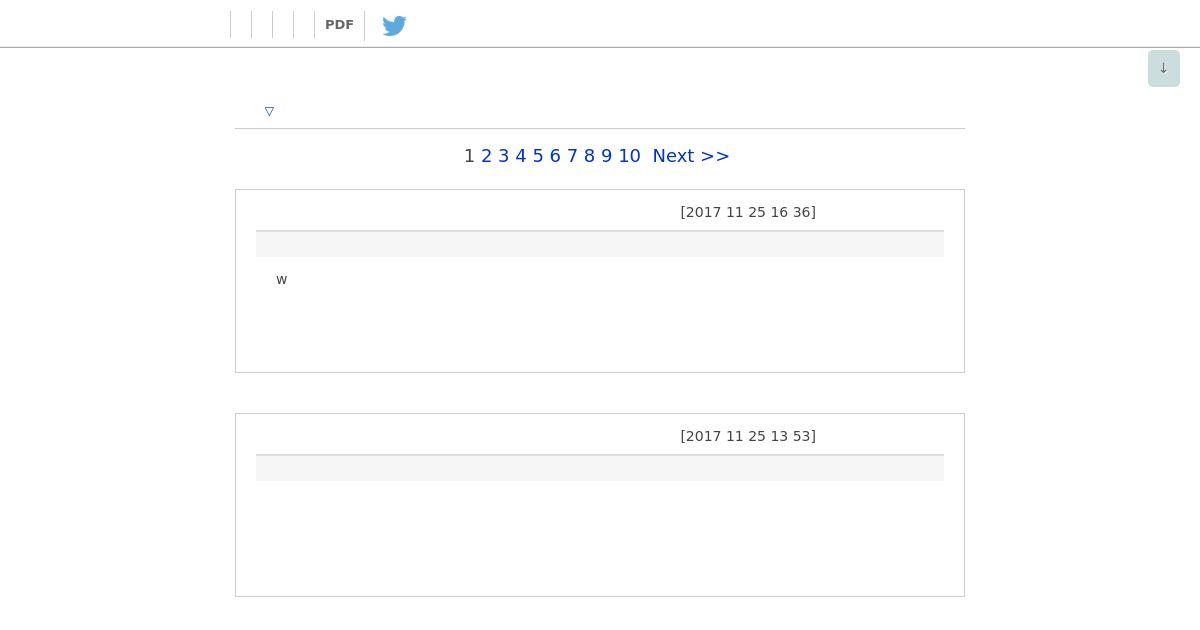
Task: Expand the small downward triangle section
Action: (269, 111)
